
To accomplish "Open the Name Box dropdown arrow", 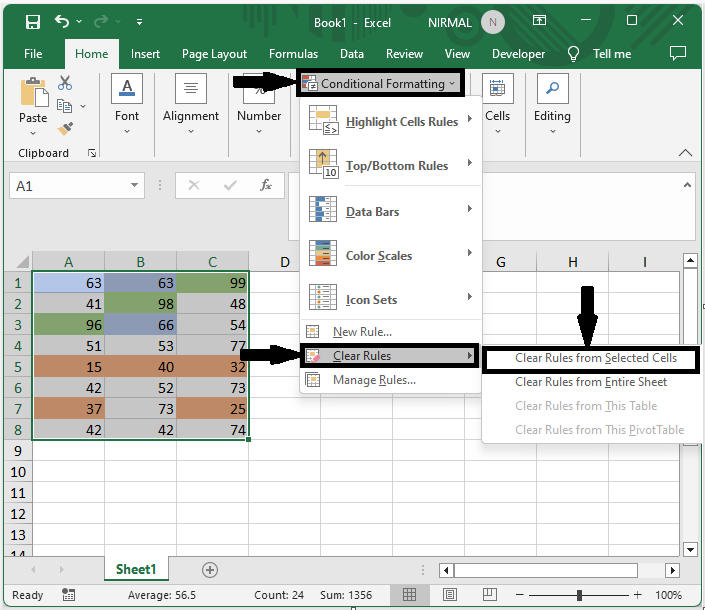I will pyautogui.click(x=134, y=185).
